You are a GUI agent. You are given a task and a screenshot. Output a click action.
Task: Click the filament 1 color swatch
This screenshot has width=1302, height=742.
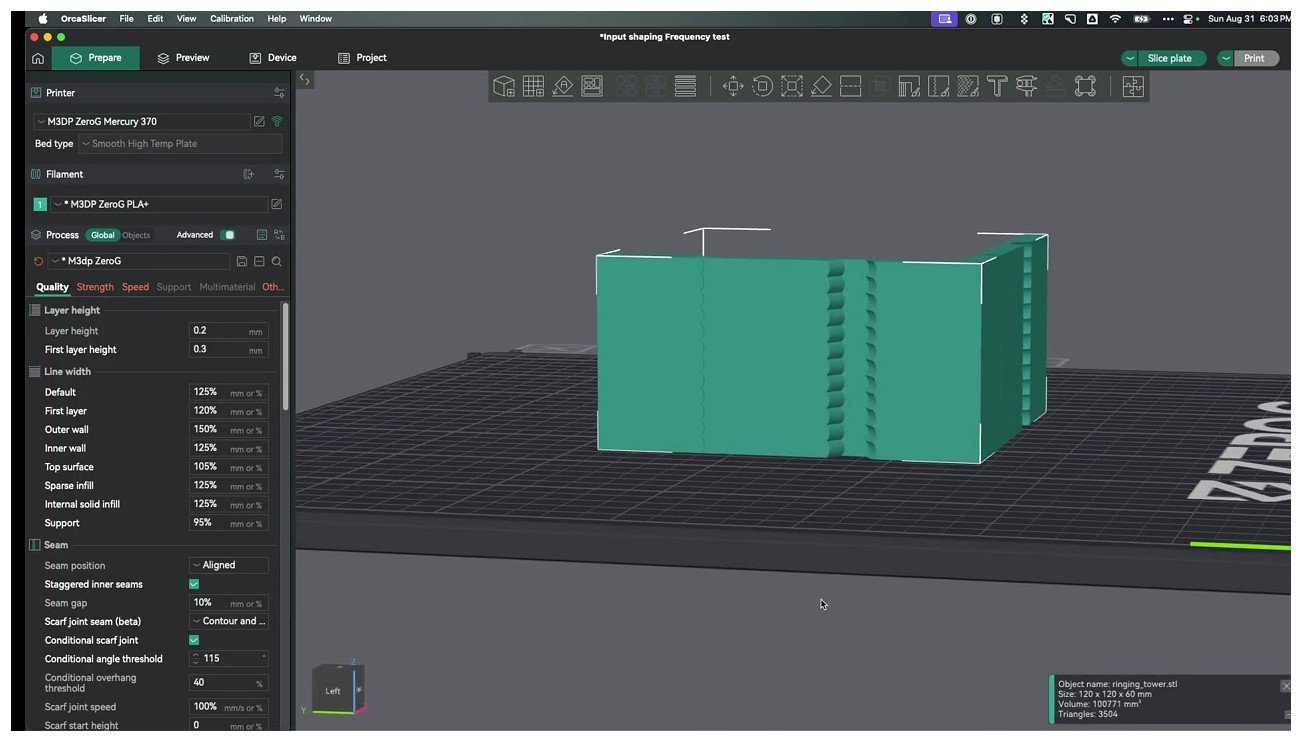[x=40, y=204]
